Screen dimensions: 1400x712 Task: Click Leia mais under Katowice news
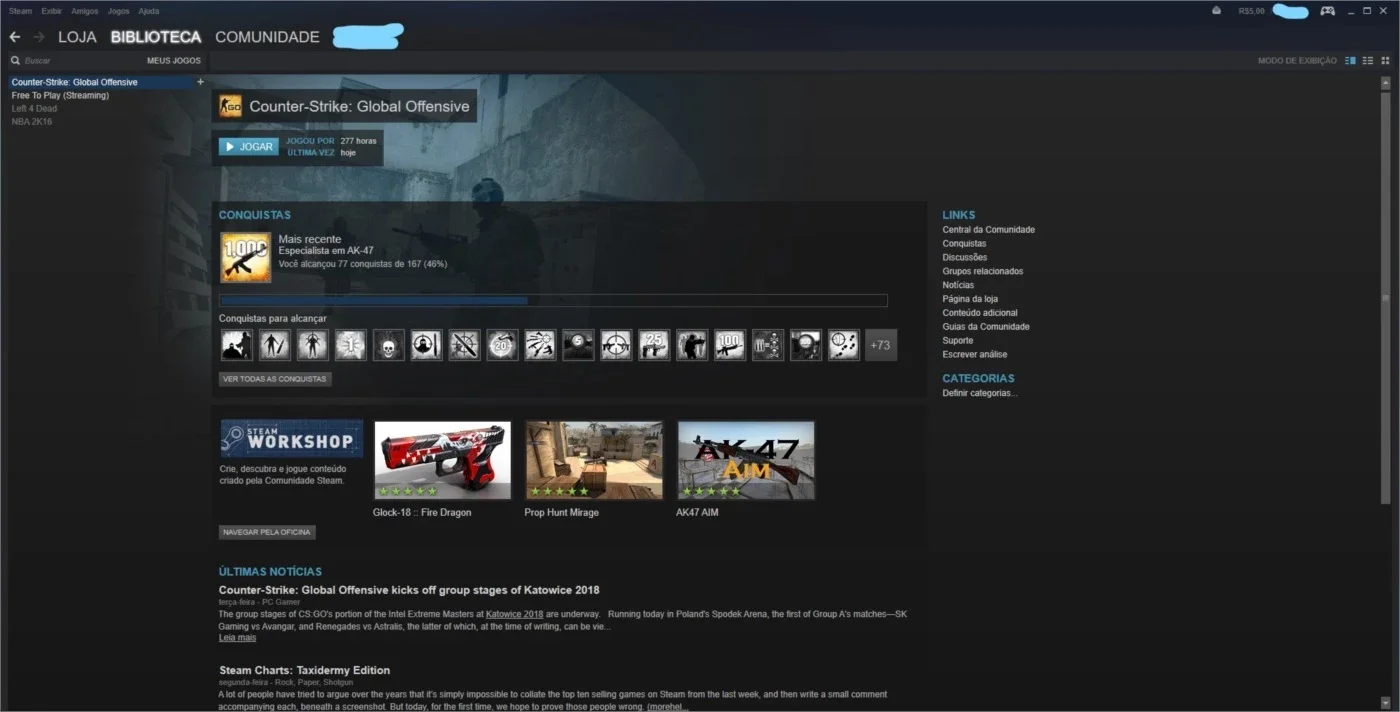(238, 637)
